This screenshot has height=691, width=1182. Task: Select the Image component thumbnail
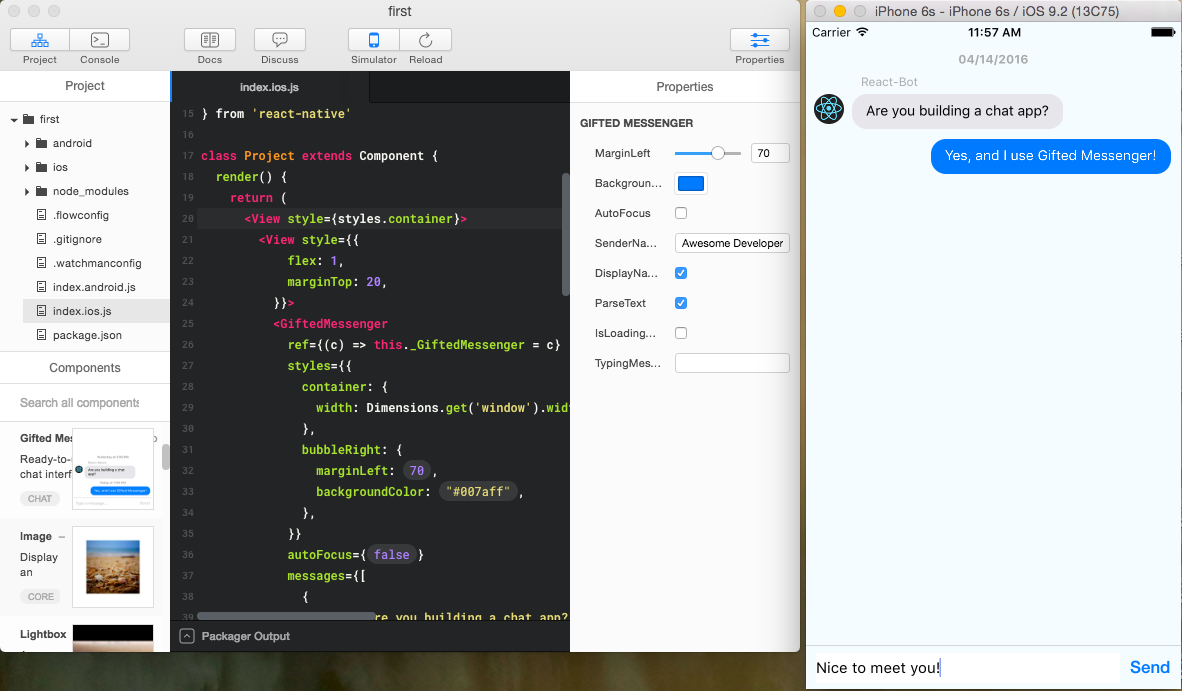click(113, 567)
